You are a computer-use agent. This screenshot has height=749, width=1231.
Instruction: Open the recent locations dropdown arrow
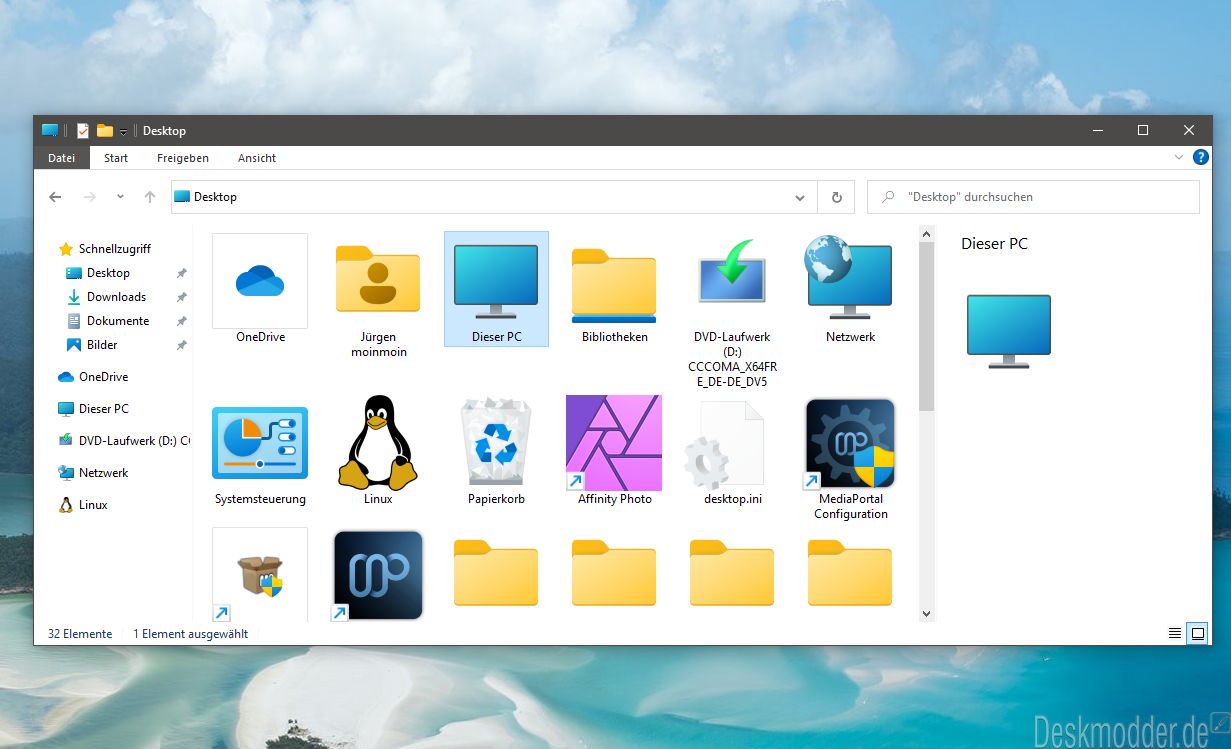120,197
